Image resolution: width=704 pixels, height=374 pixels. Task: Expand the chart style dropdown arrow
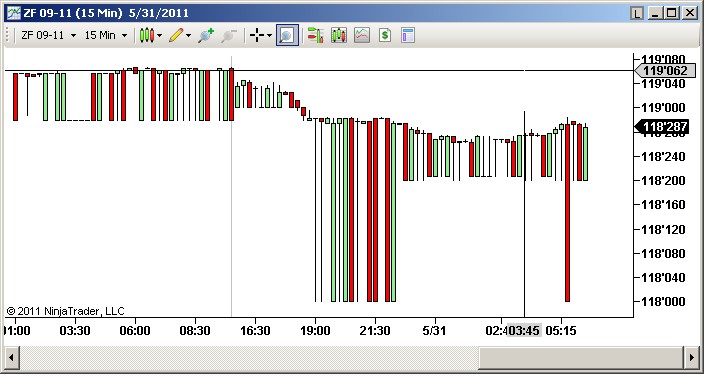click(x=159, y=35)
